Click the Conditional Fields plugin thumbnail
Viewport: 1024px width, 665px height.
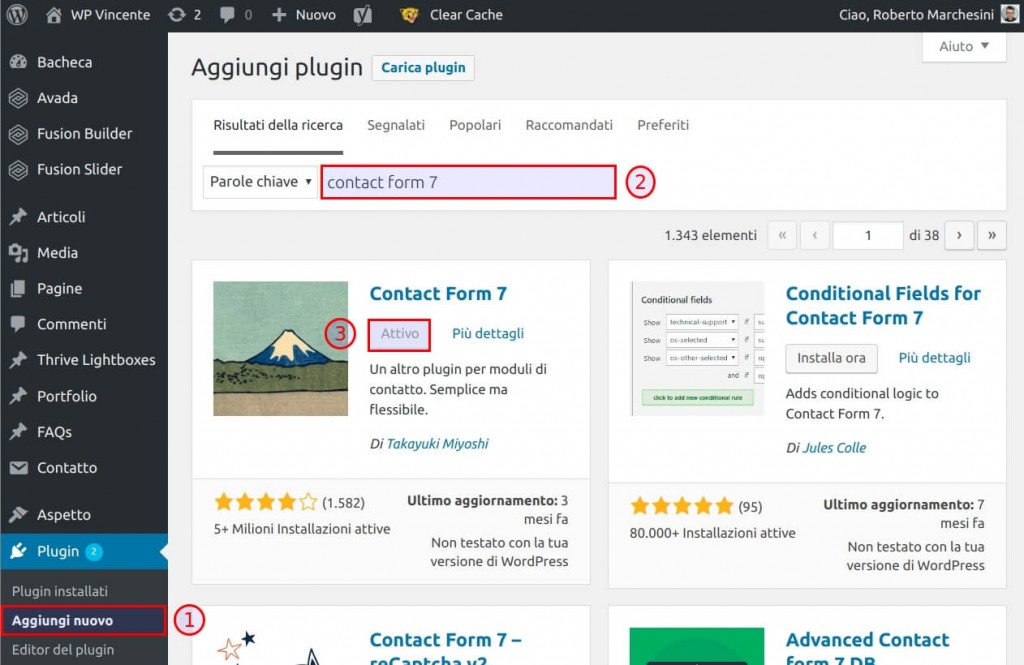click(697, 349)
